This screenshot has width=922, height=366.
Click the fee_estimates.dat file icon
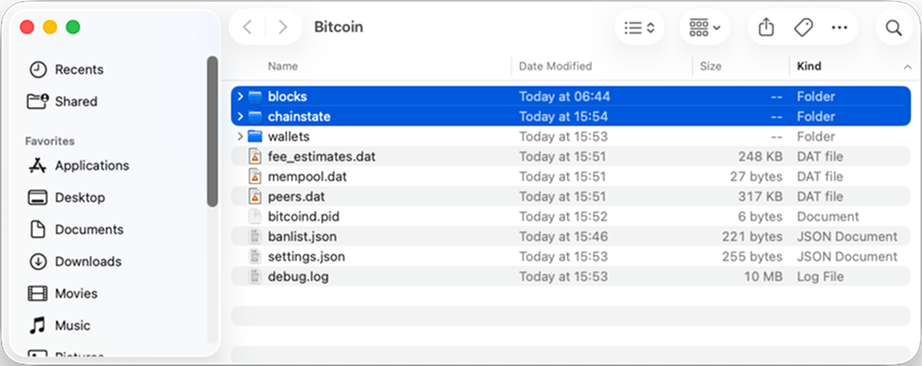[x=255, y=157]
